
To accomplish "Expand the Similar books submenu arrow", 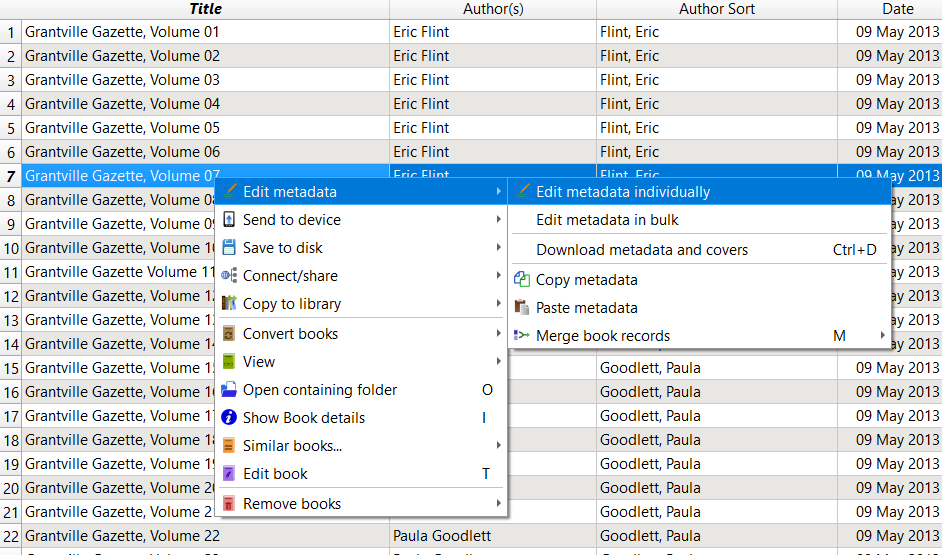I will [x=498, y=446].
